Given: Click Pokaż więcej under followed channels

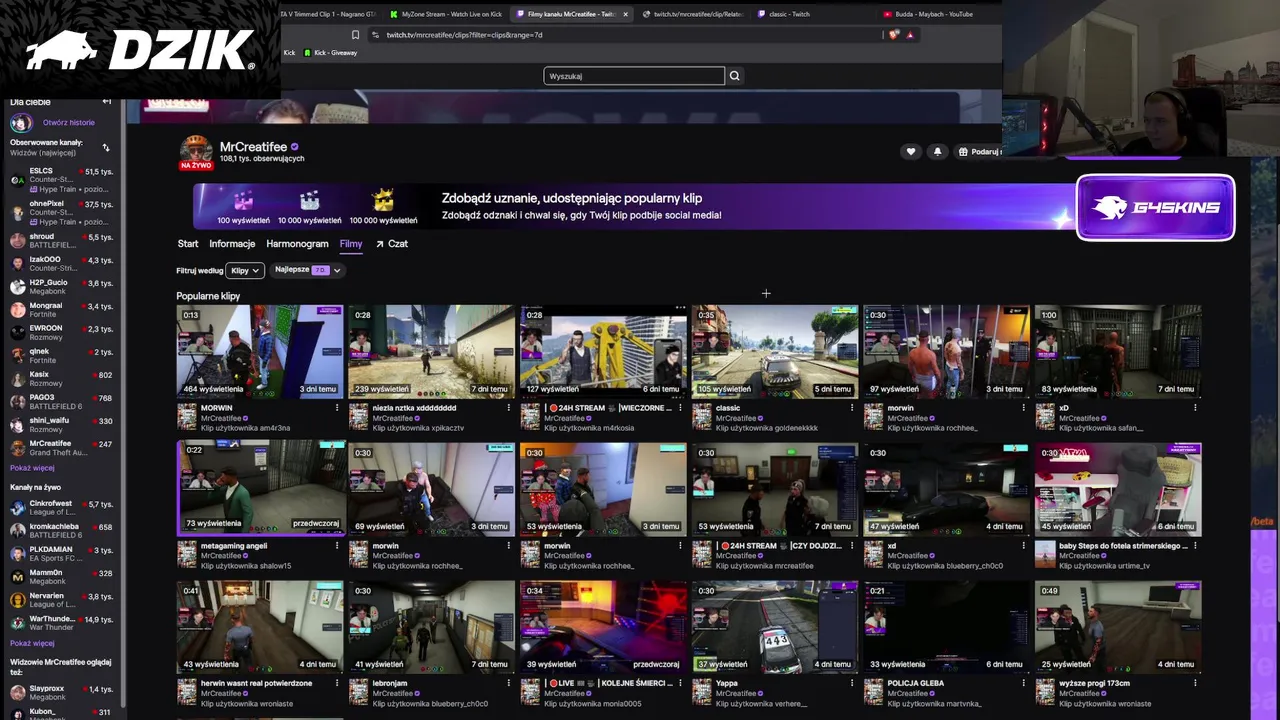Looking at the screenshot, I should [32, 468].
